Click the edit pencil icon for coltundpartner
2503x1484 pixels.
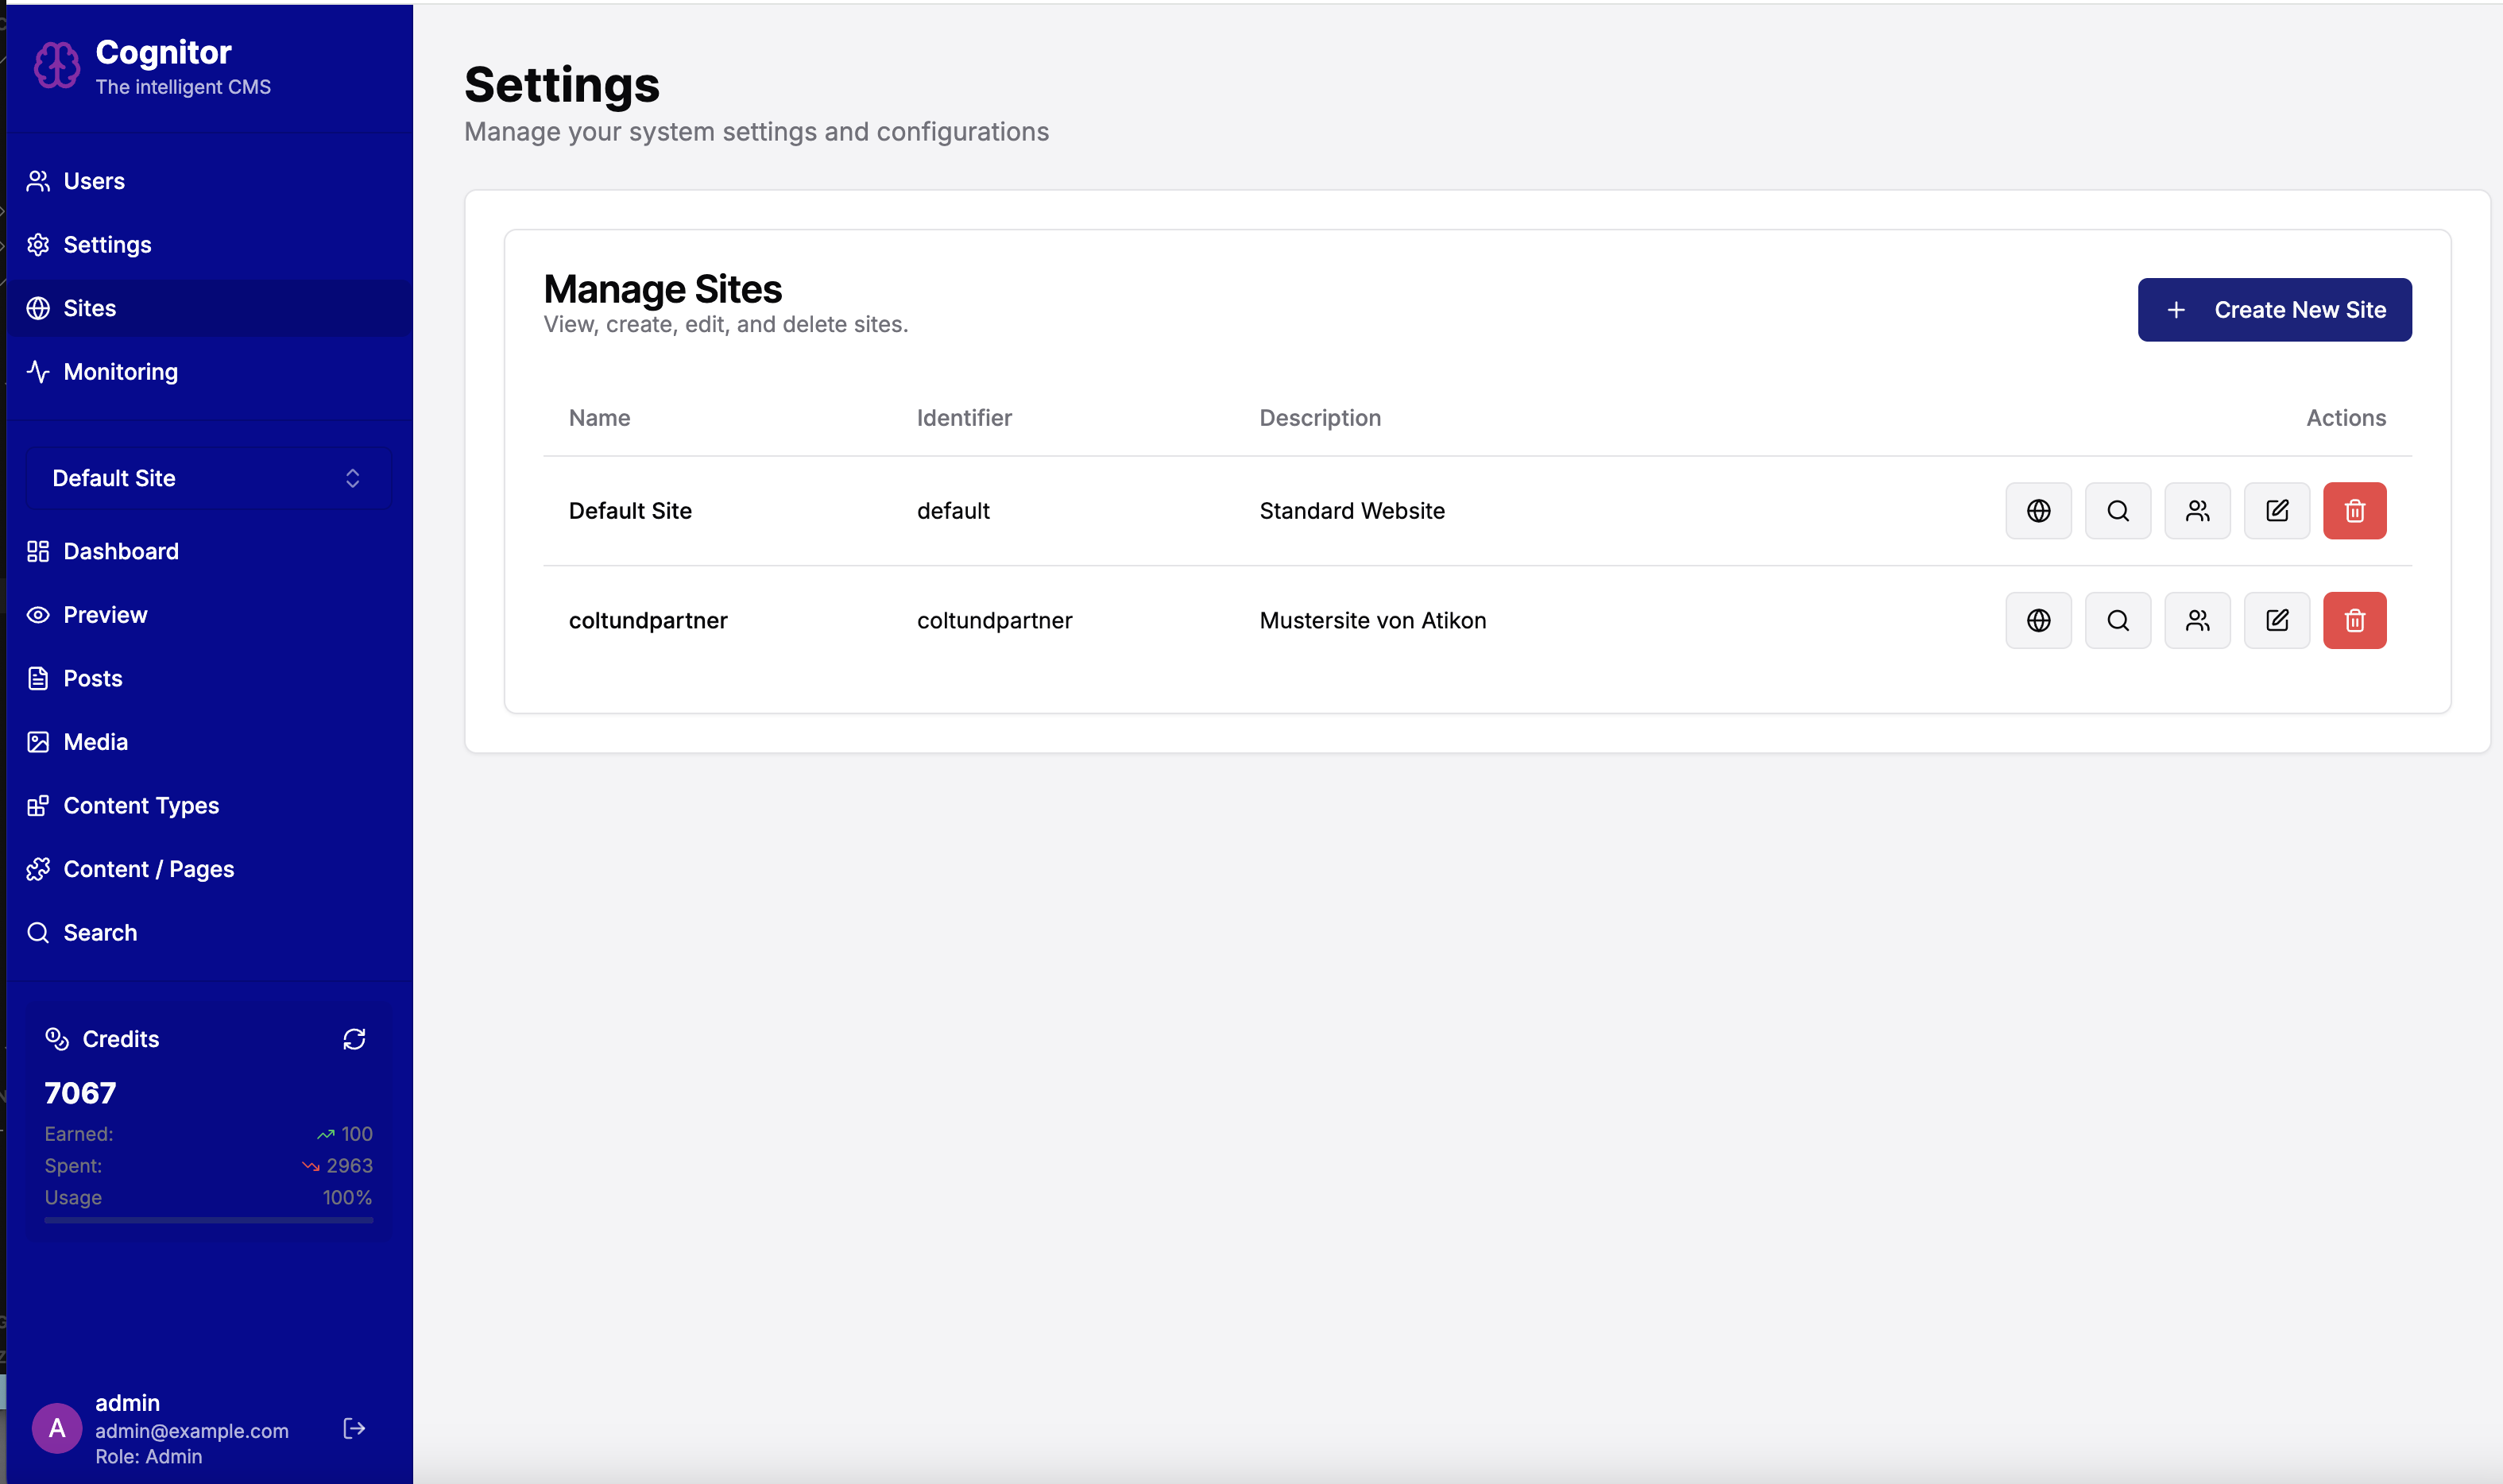tap(2277, 620)
